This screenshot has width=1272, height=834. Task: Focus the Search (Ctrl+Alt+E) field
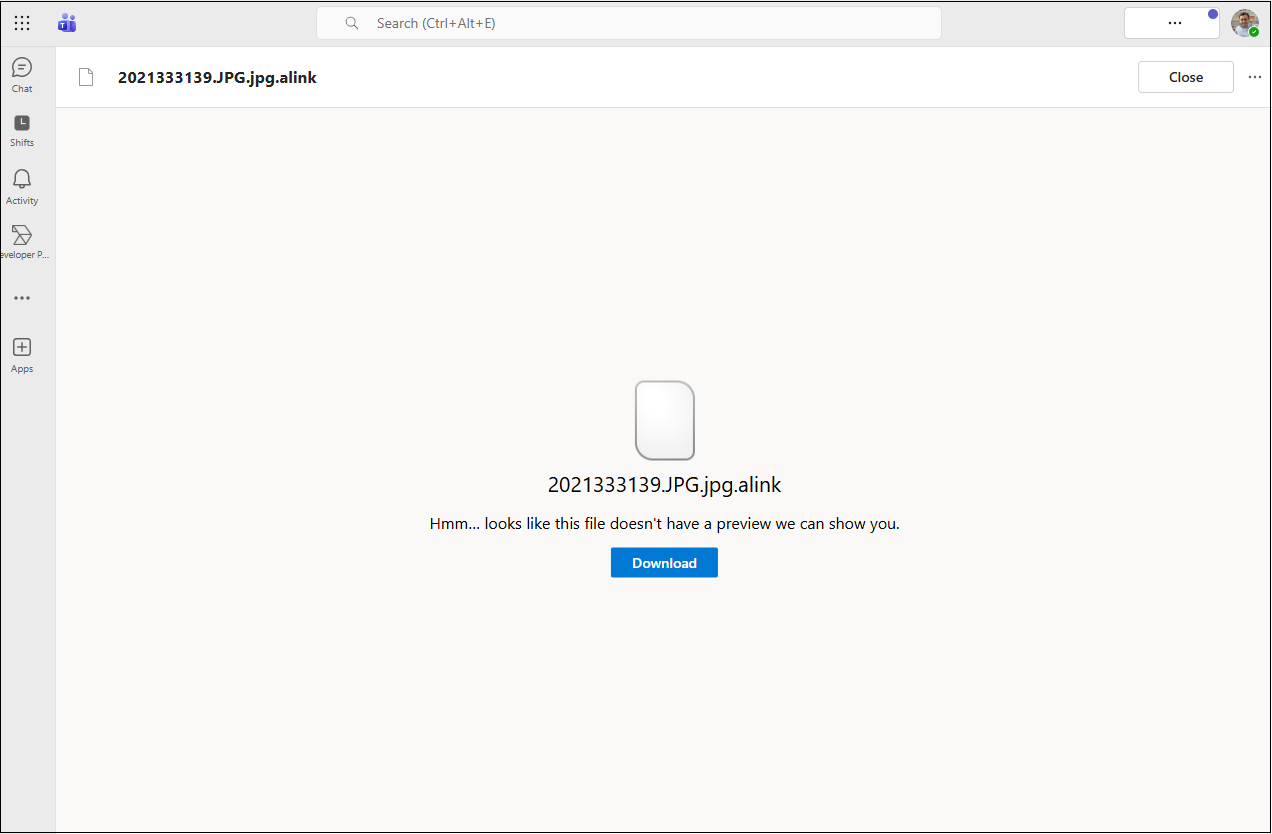(x=640, y=23)
